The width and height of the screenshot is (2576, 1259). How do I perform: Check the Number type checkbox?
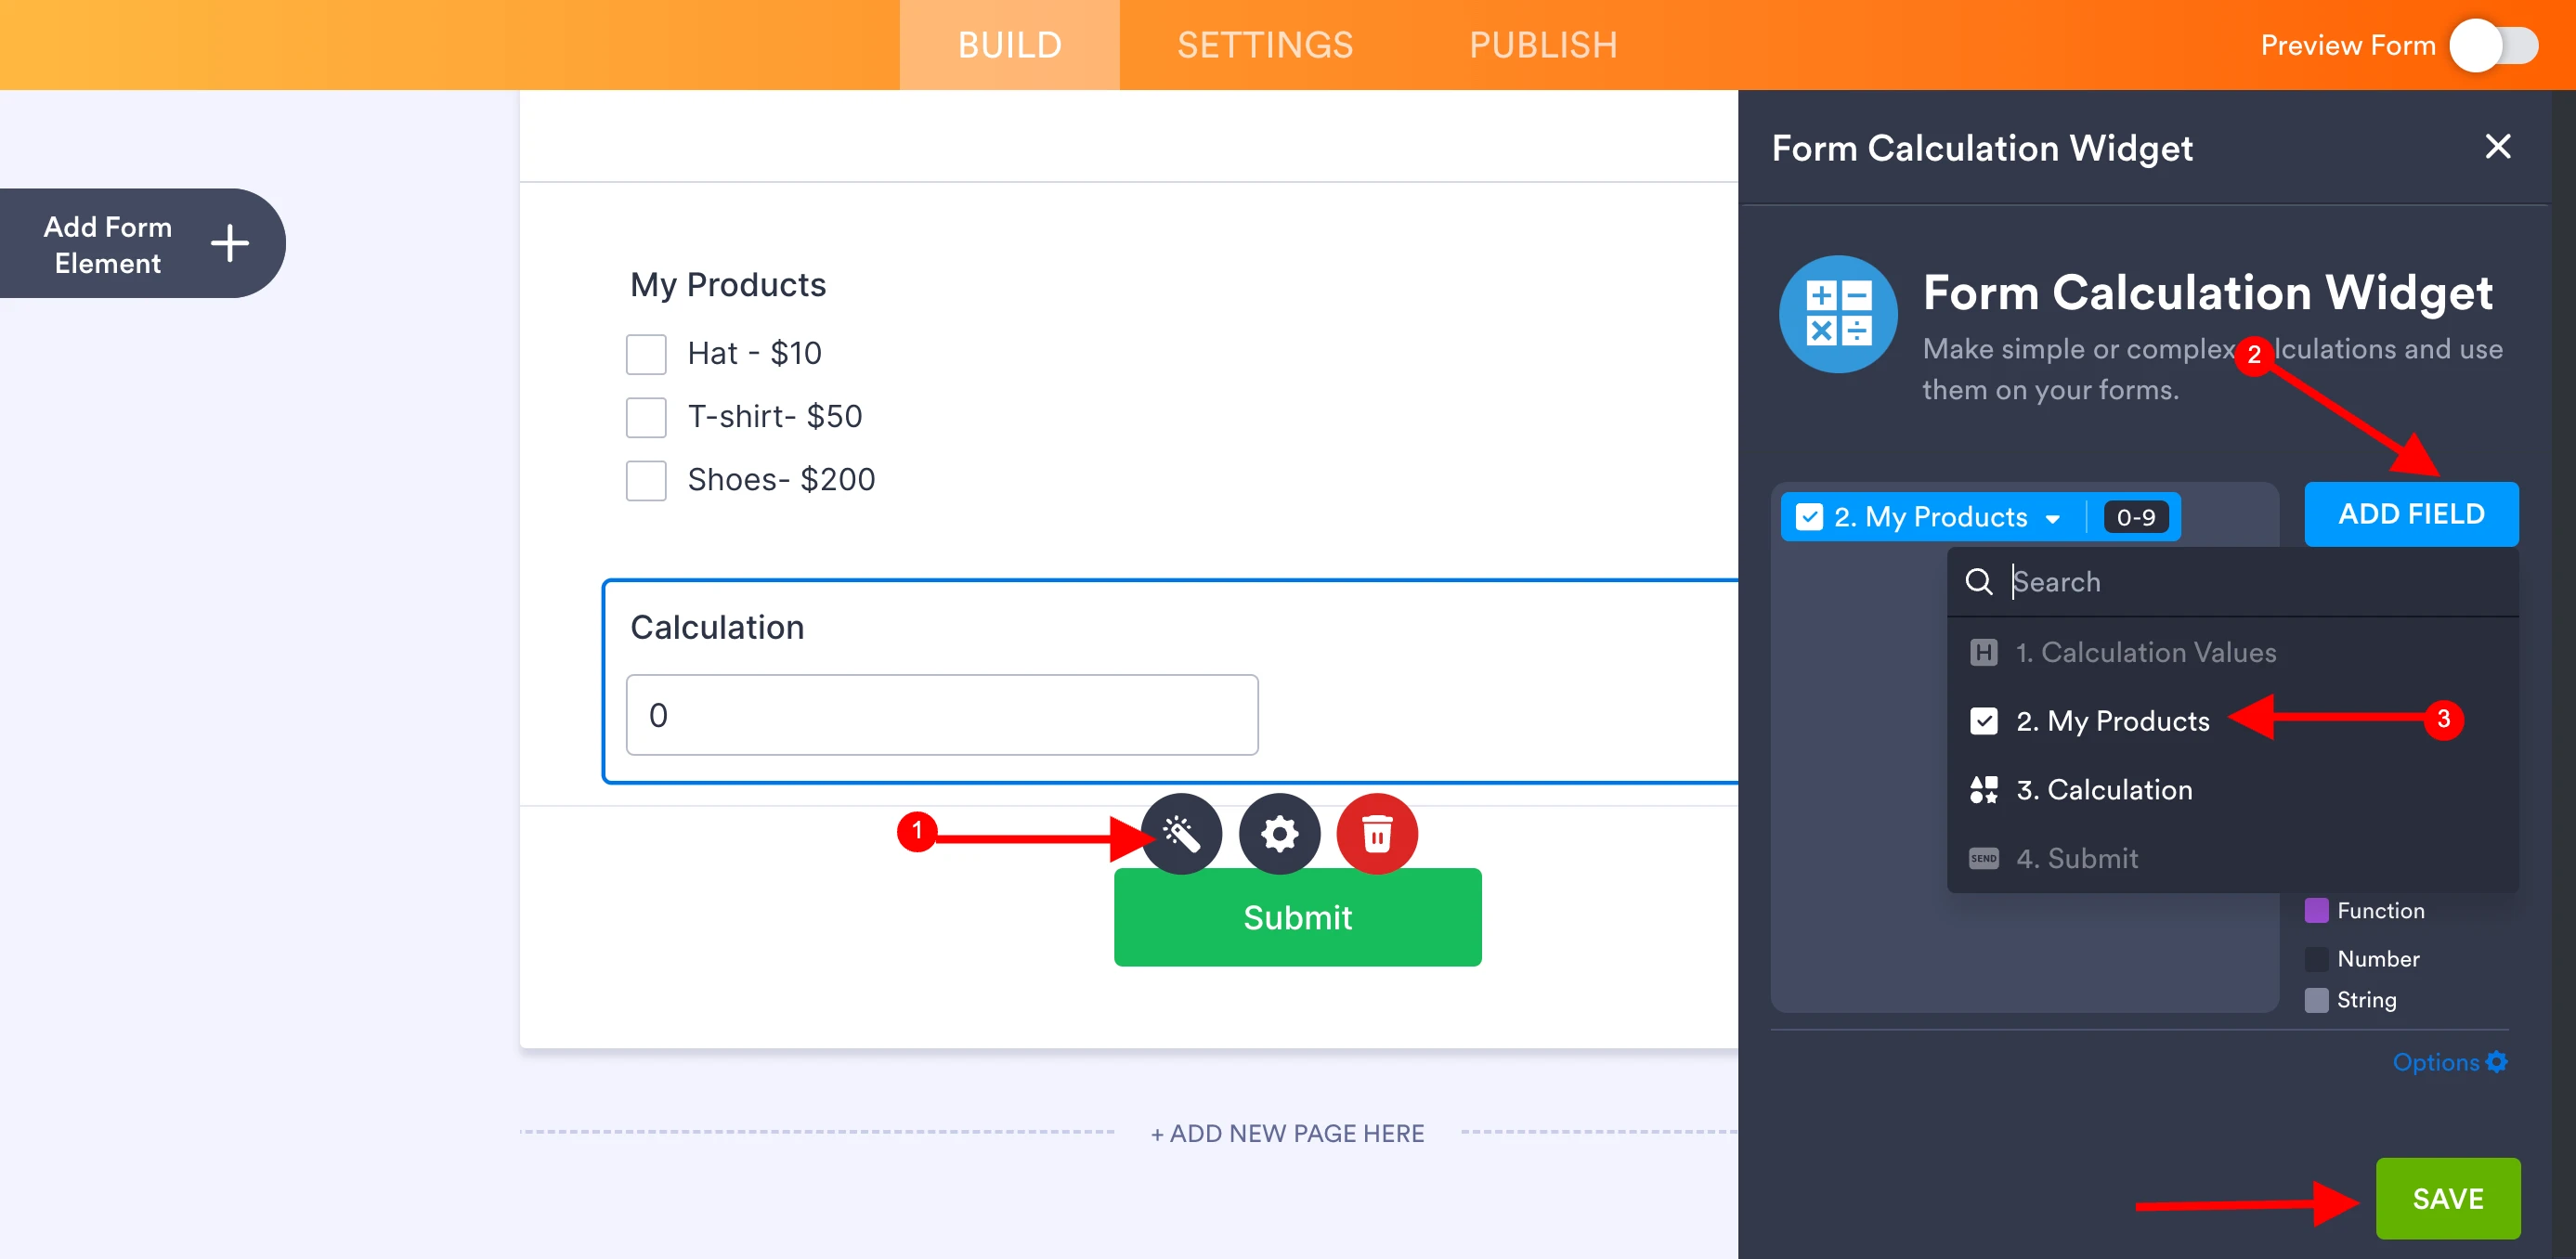click(x=2318, y=958)
